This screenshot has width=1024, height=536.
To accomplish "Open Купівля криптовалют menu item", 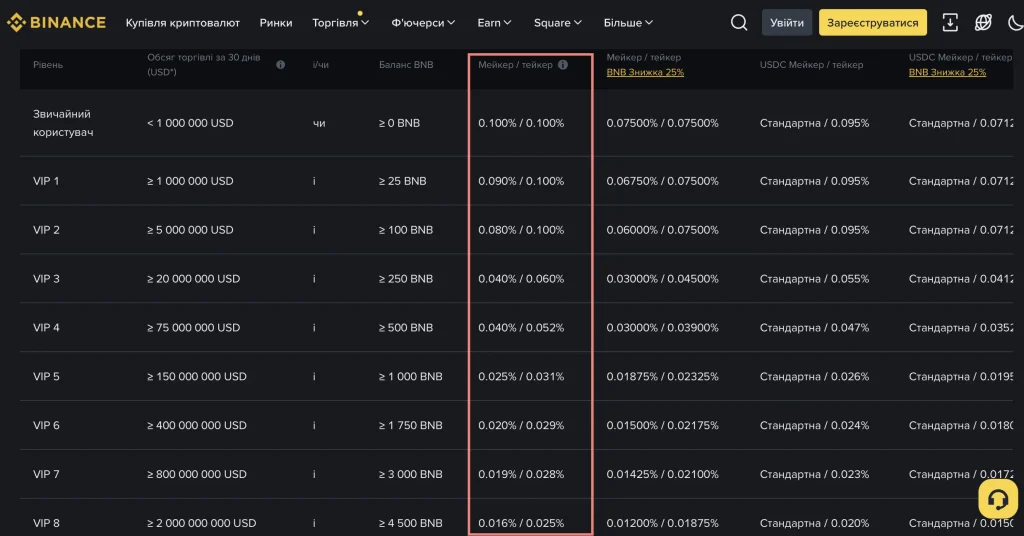I will pos(183,23).
